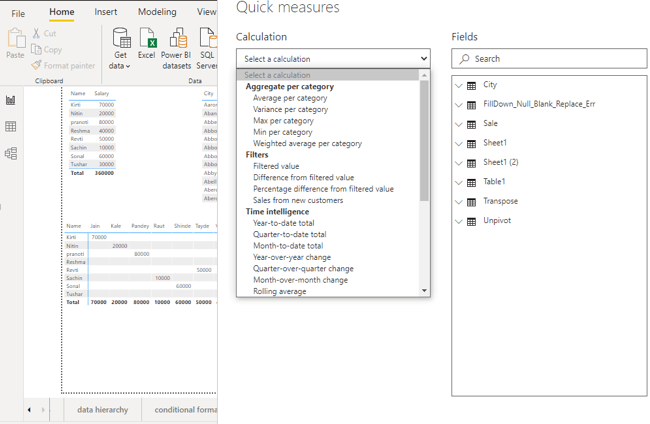Choose Variance per category
This screenshot has width=650, height=424.
click(x=291, y=109)
